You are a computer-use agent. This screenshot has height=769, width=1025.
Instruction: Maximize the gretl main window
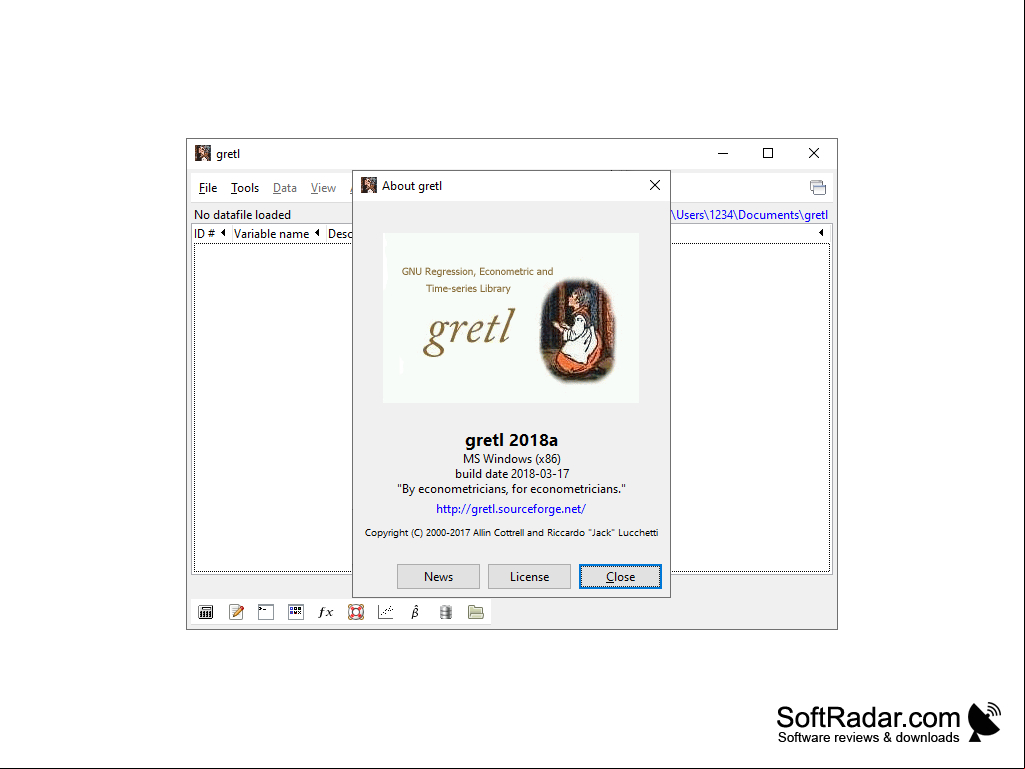768,153
